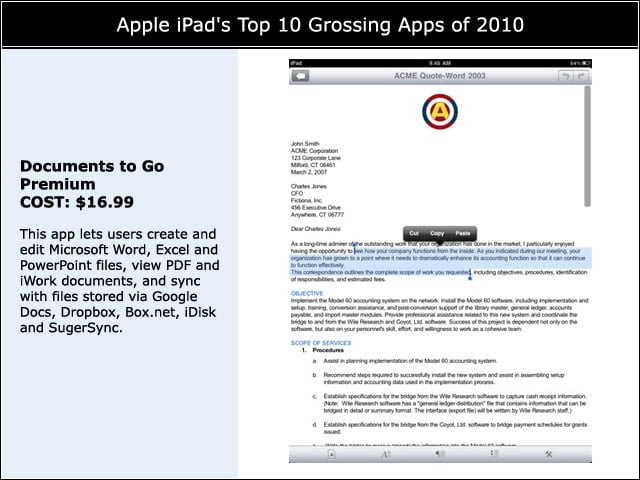Screen dimensions: 640x480
Task: Click '456 Executive Drive' address line
Action: [x=316, y=207]
